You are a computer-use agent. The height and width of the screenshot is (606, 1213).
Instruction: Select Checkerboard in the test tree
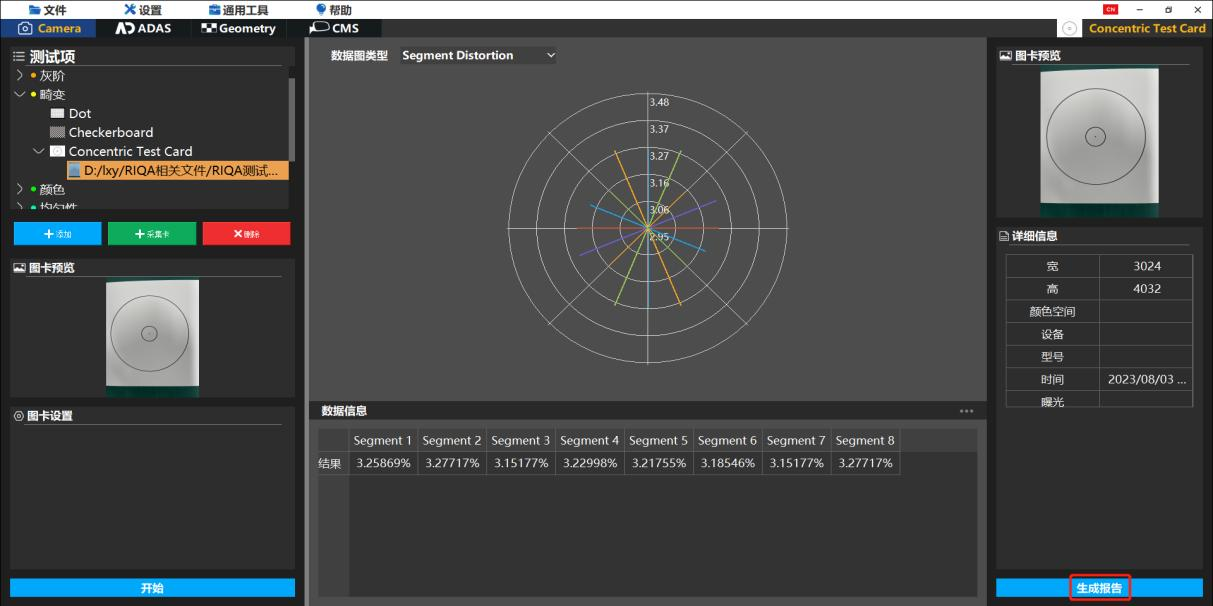click(110, 132)
